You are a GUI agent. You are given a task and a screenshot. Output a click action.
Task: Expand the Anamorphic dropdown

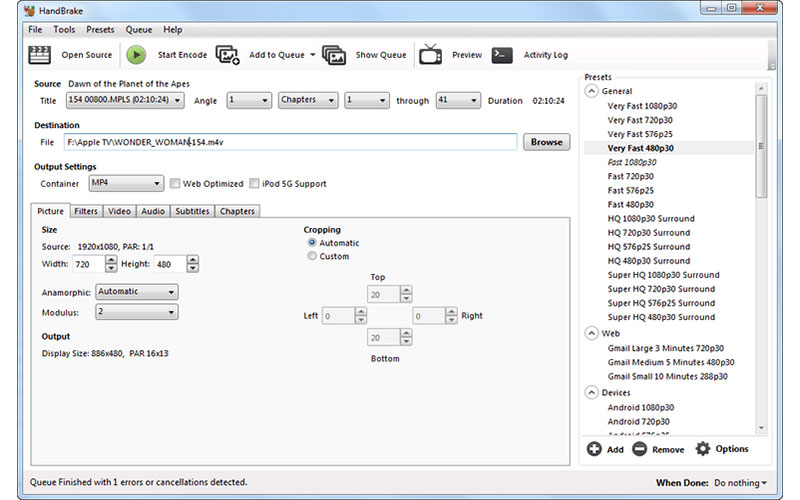[x=137, y=292]
